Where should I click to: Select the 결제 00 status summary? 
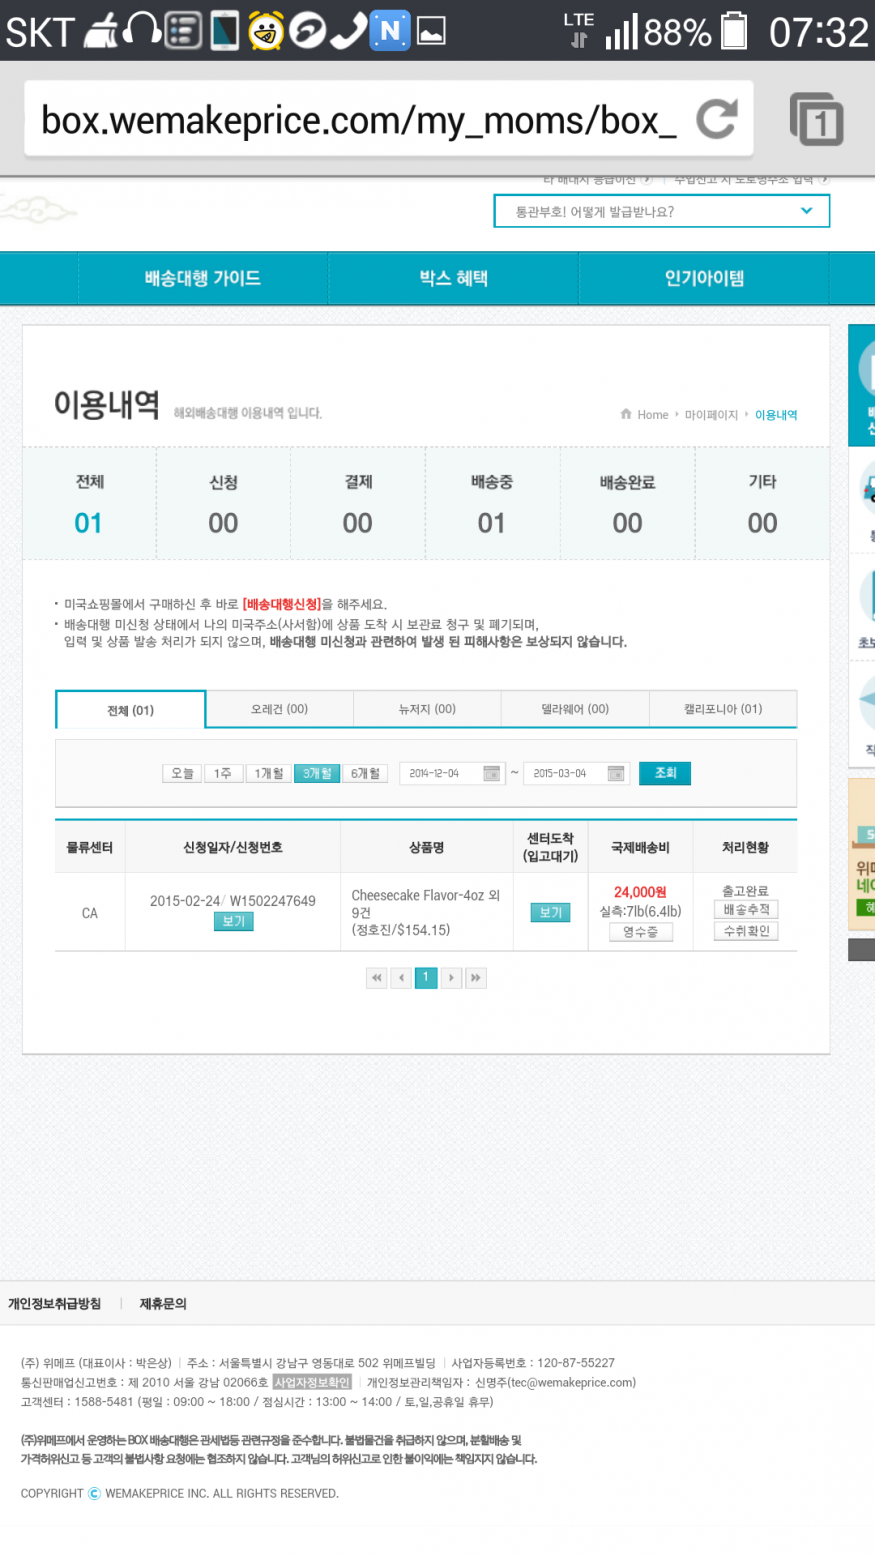(x=358, y=503)
